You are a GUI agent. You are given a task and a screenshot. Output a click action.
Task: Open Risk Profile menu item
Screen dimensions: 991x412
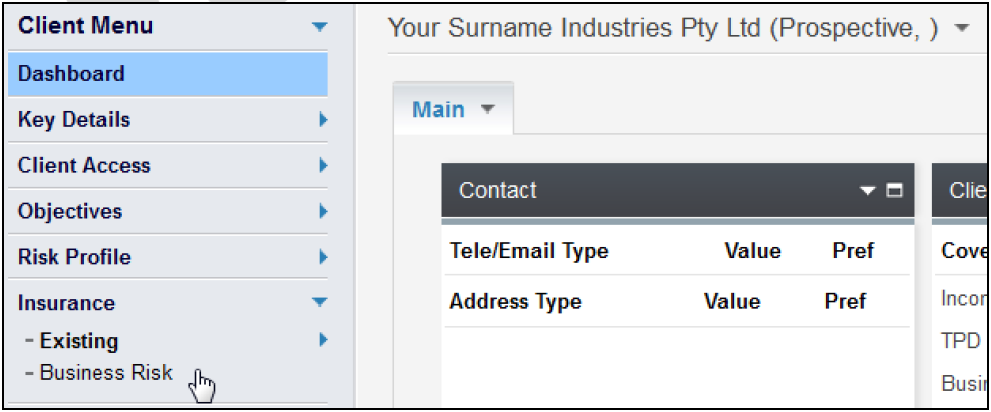tap(74, 258)
